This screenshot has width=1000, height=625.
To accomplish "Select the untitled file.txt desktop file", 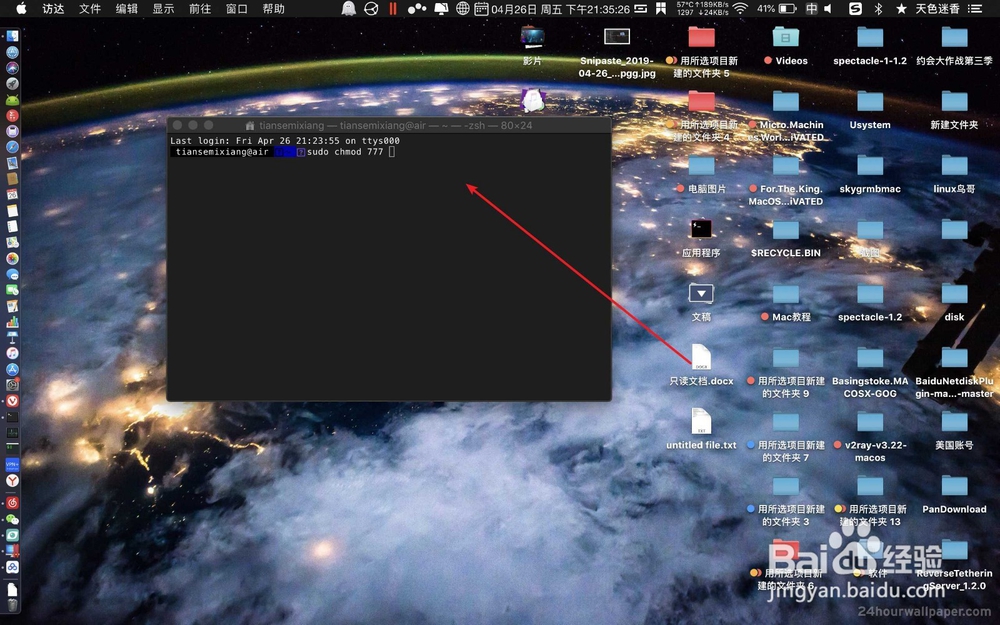I will [x=701, y=429].
